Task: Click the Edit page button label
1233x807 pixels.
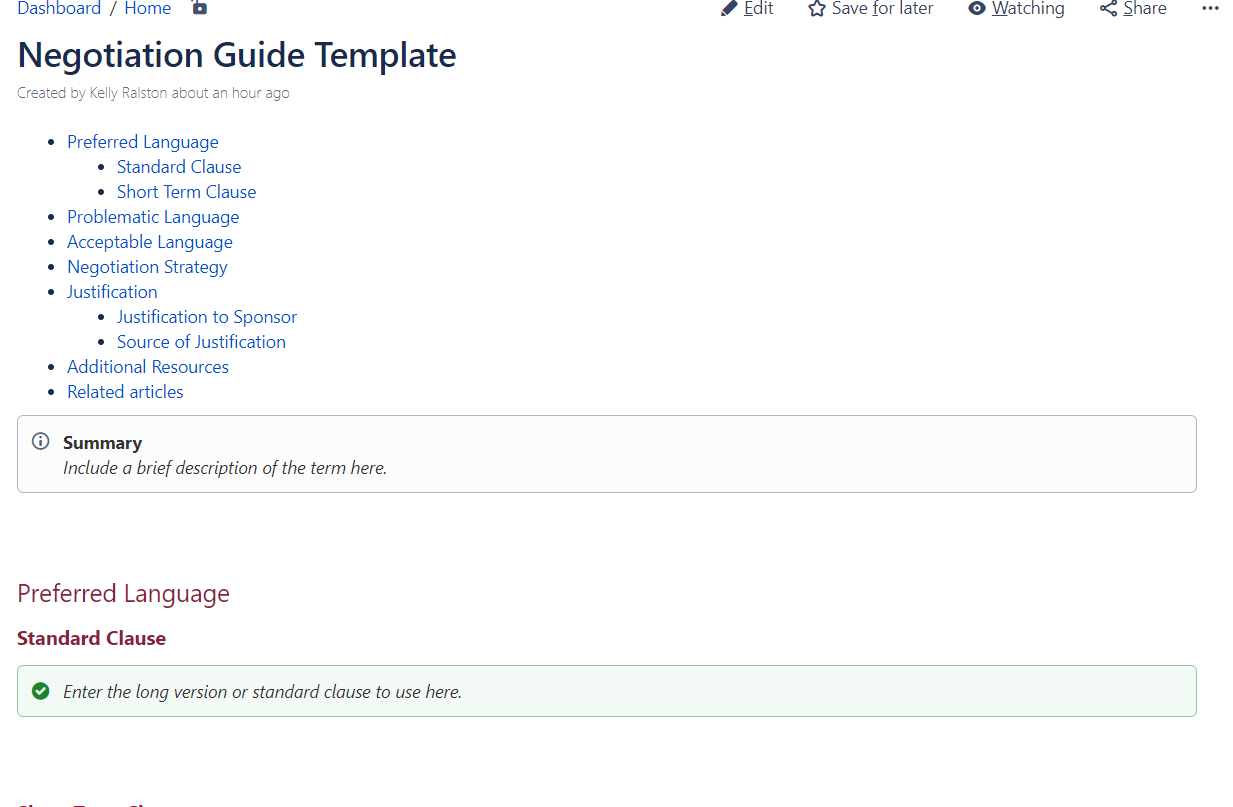Action: (x=759, y=8)
